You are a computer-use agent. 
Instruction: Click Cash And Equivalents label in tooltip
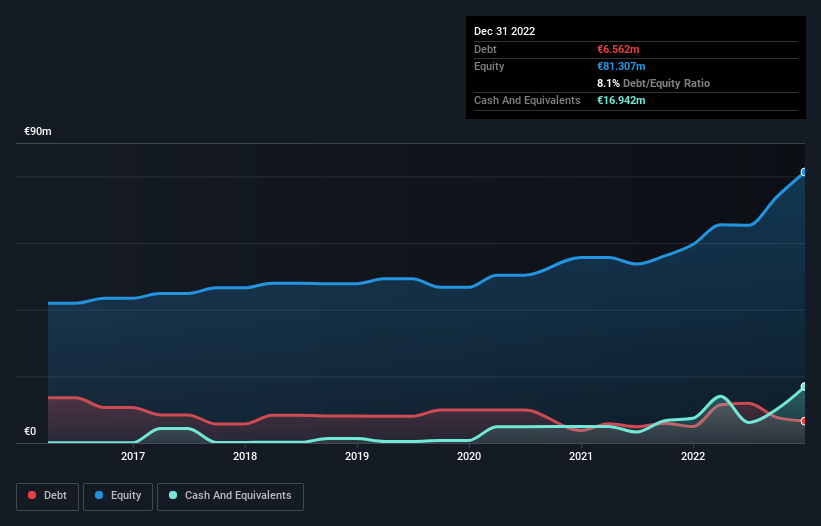[527, 100]
